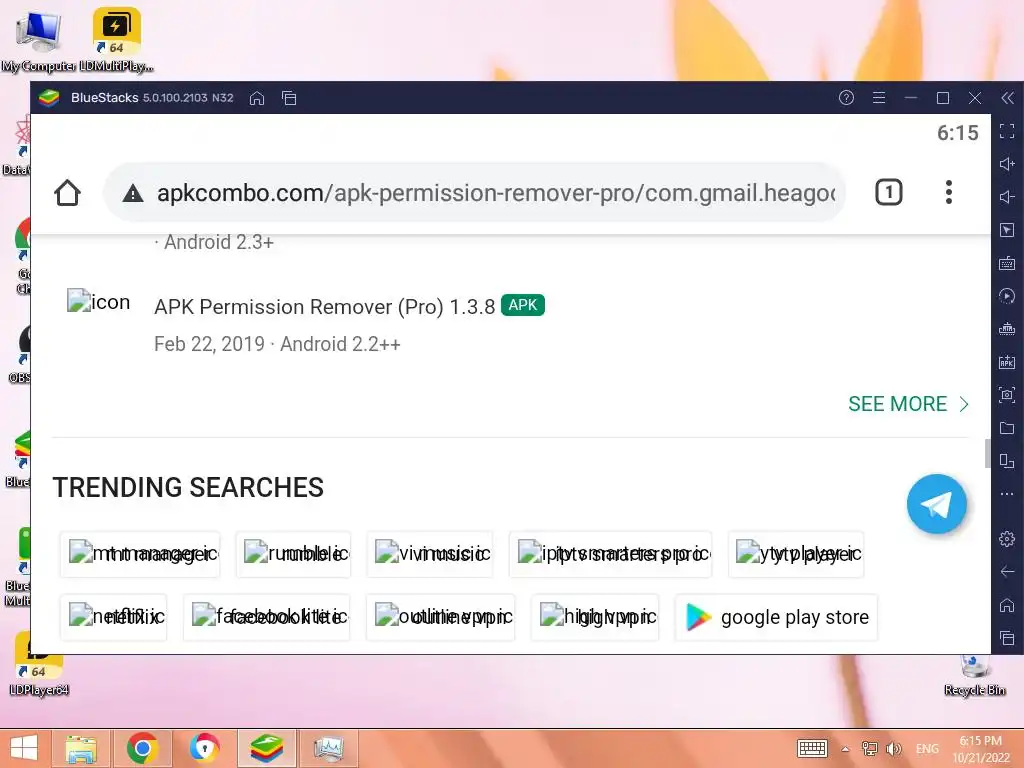Tap the browser home icon
Image resolution: width=1024 pixels, height=768 pixels.
(67, 193)
